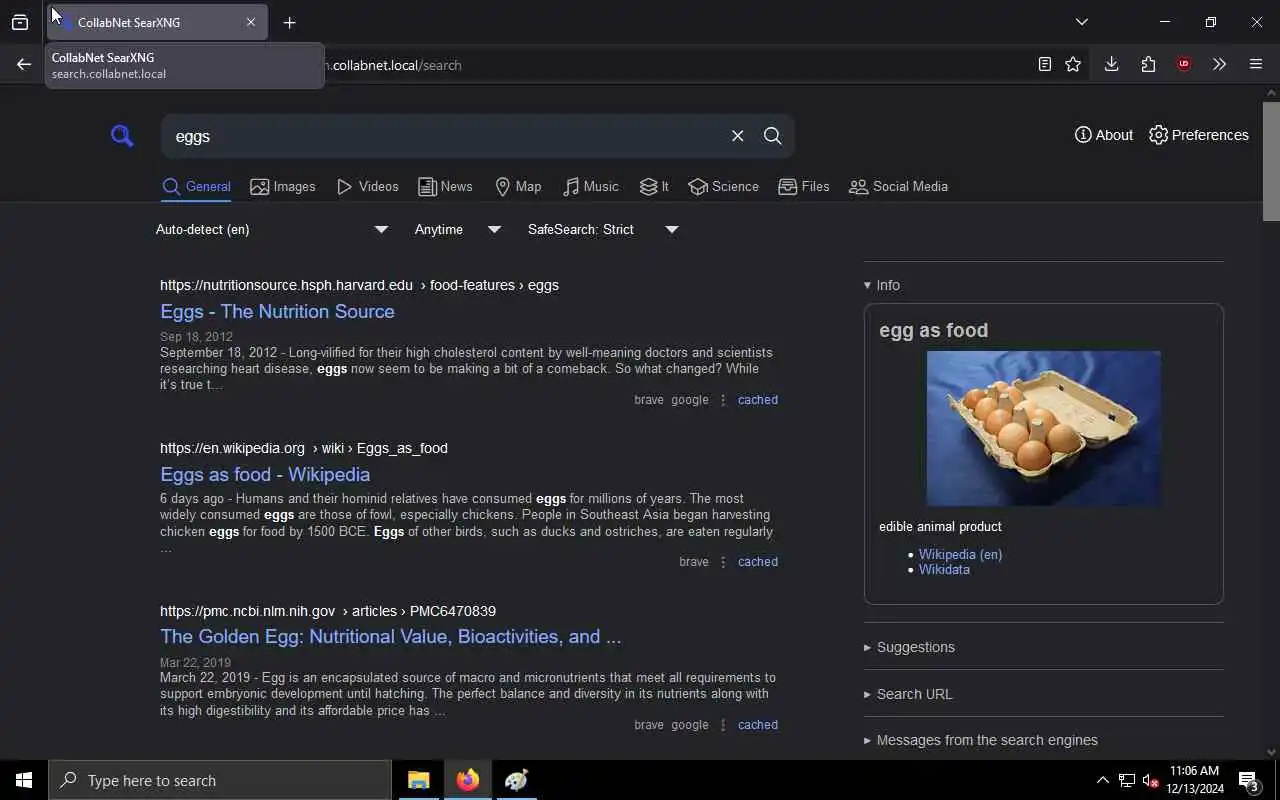Open network status tray icon

[x=1126, y=780]
